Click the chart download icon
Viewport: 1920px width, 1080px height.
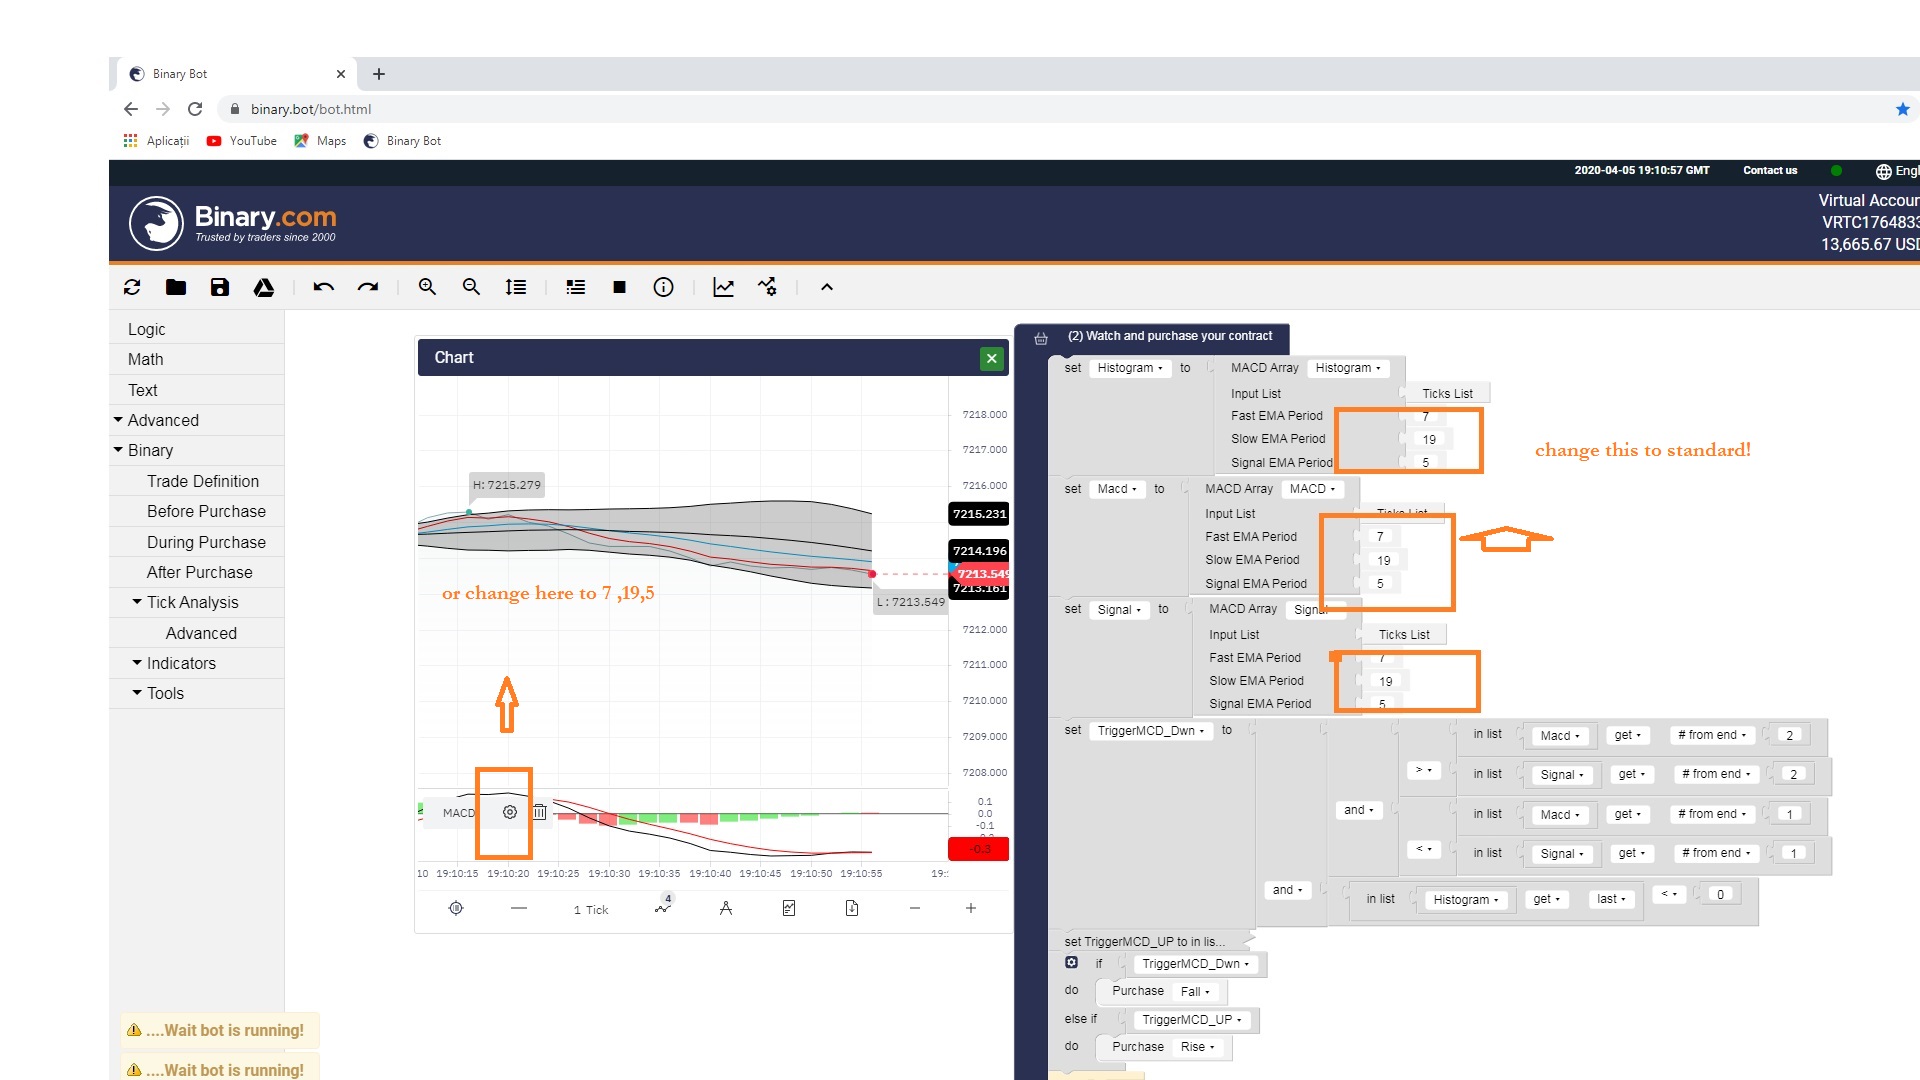[x=852, y=908]
